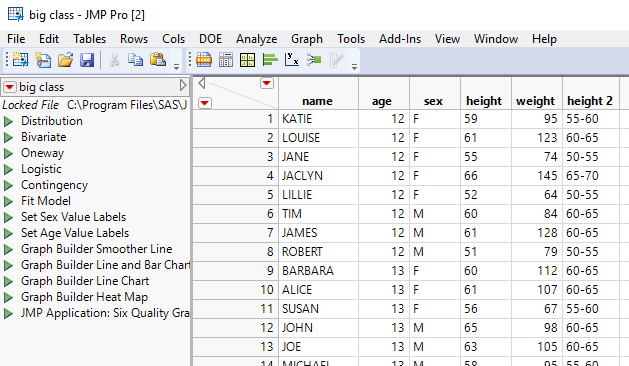Run the Fit Model script green triangle
Image resolution: width=629 pixels, height=366 pixels.
(8, 201)
